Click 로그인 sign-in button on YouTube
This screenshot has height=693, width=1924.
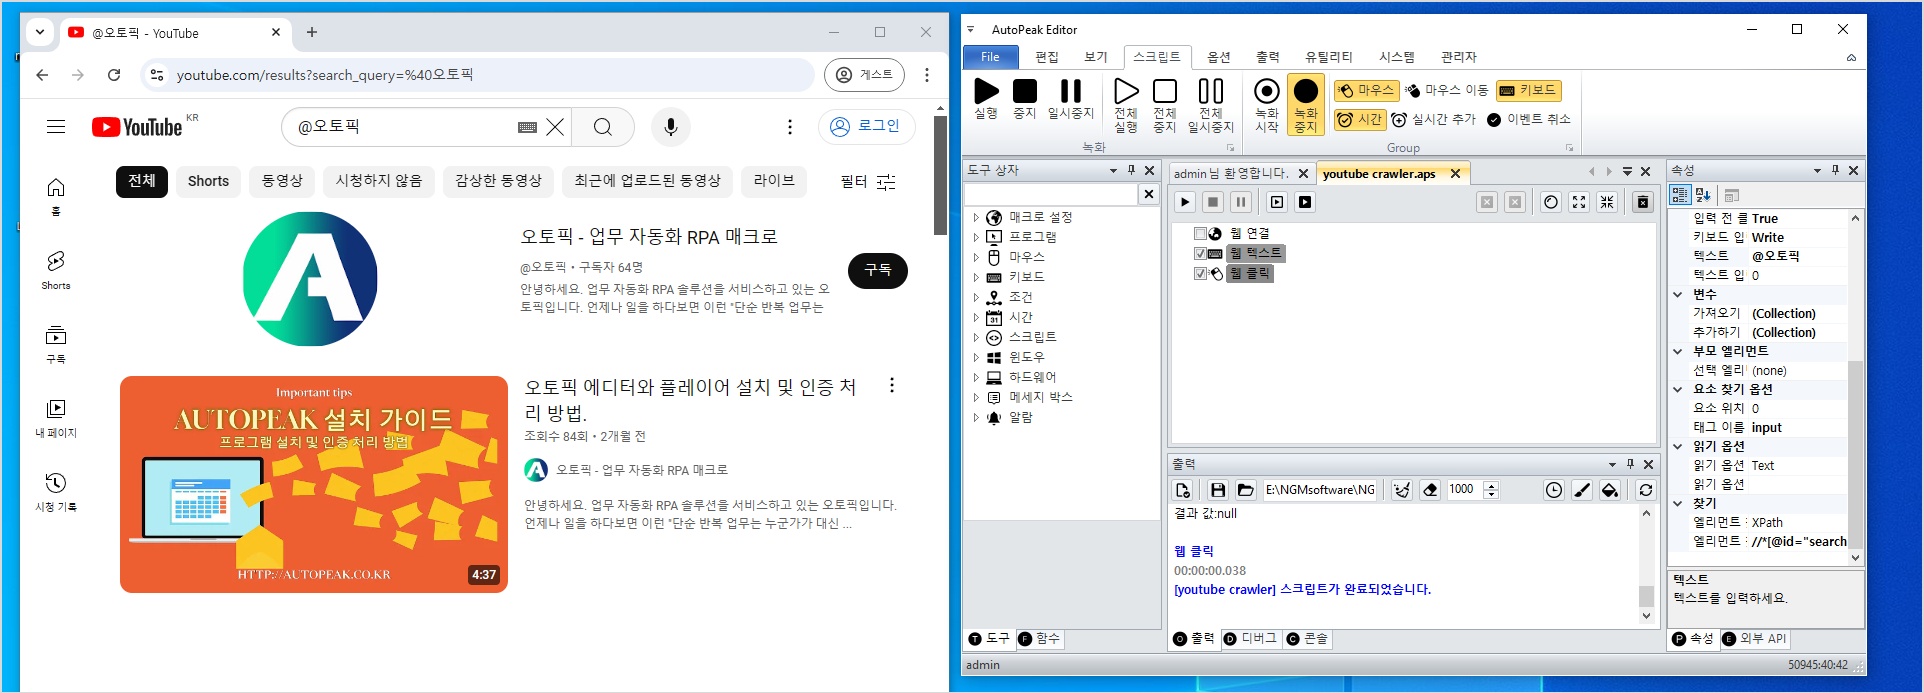pos(866,126)
